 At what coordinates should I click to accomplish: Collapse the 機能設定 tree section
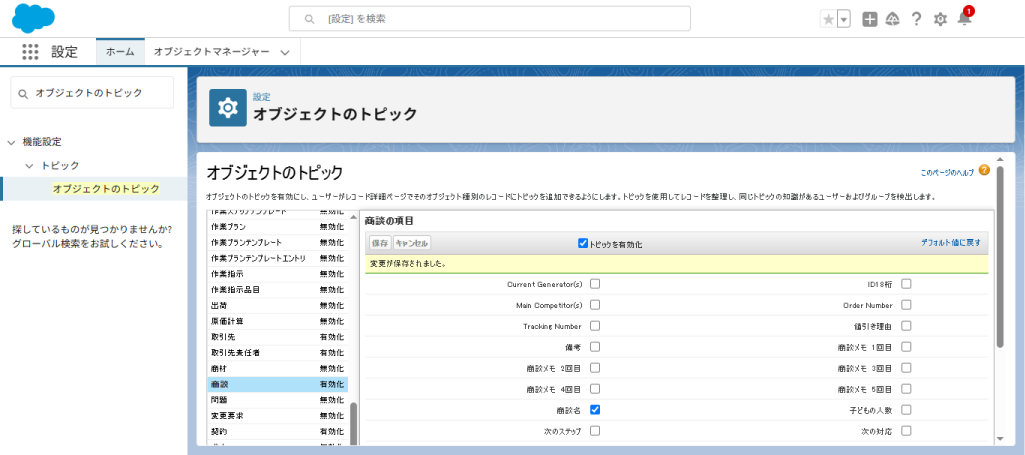pos(11,142)
